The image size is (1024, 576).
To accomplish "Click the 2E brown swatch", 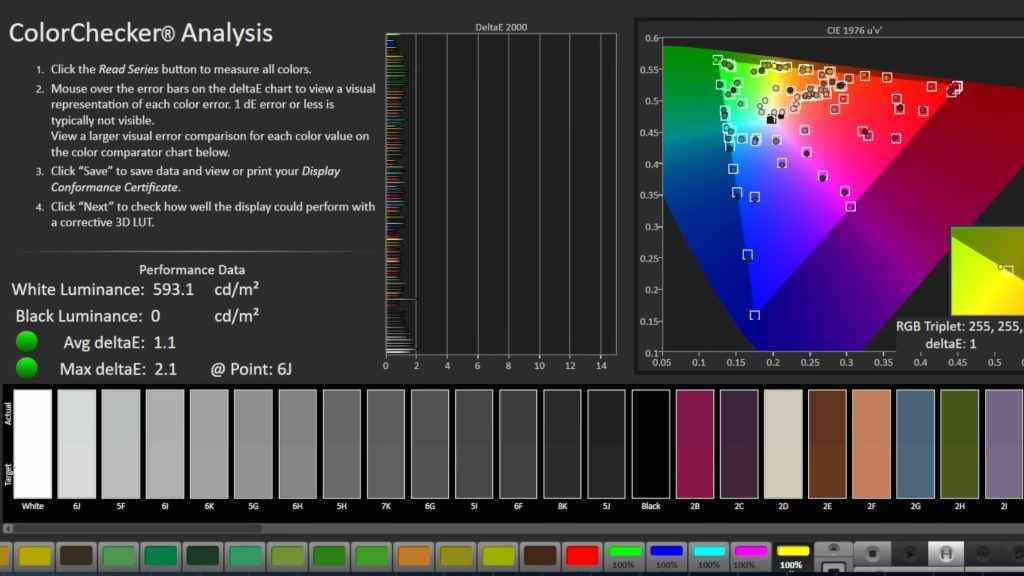I will coord(827,444).
